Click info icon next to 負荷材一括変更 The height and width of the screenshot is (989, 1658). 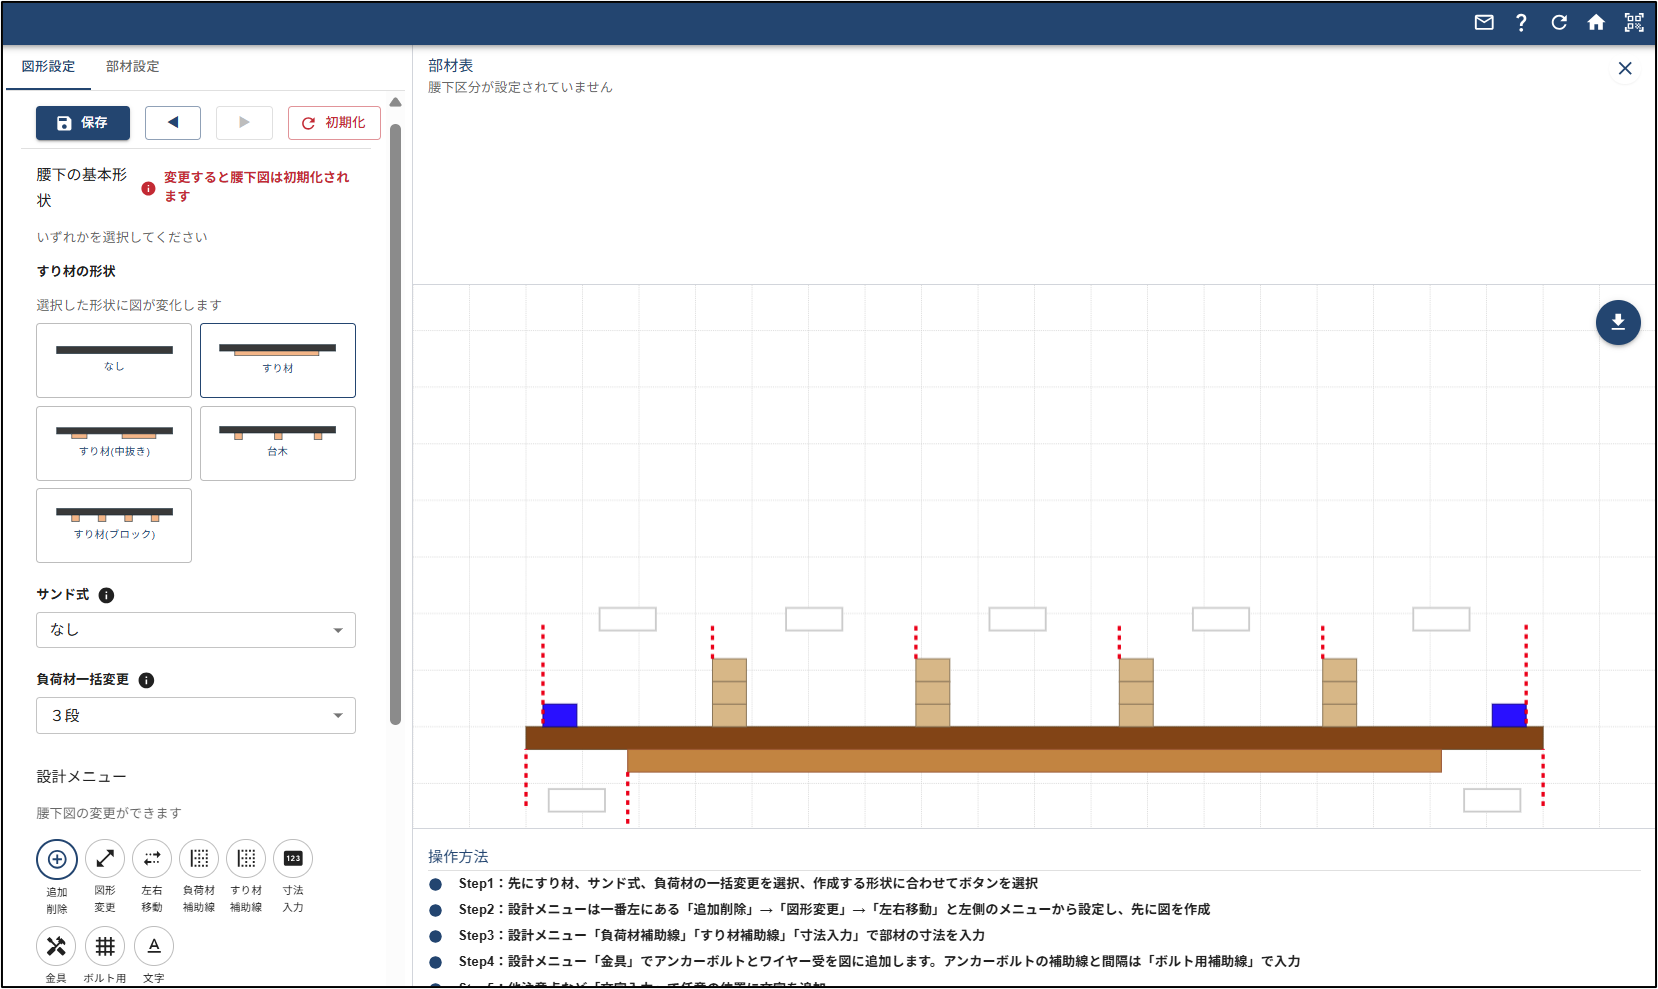pos(146,680)
